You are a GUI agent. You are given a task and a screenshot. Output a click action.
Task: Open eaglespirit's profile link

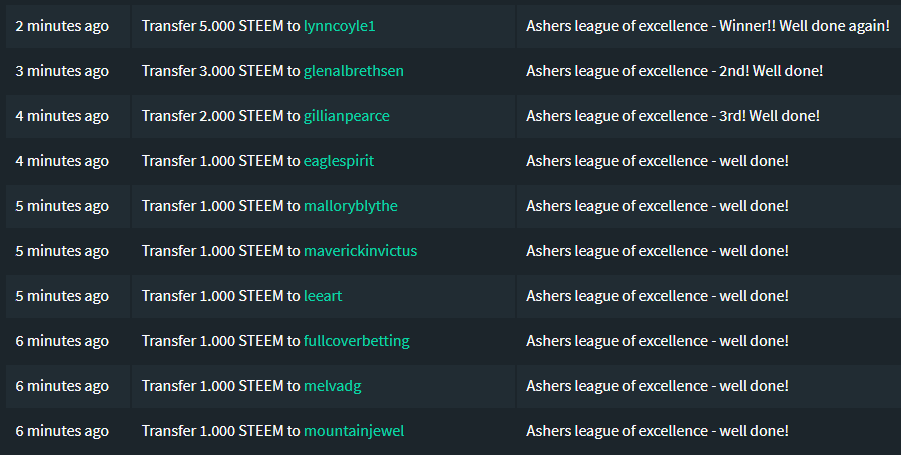[338, 161]
